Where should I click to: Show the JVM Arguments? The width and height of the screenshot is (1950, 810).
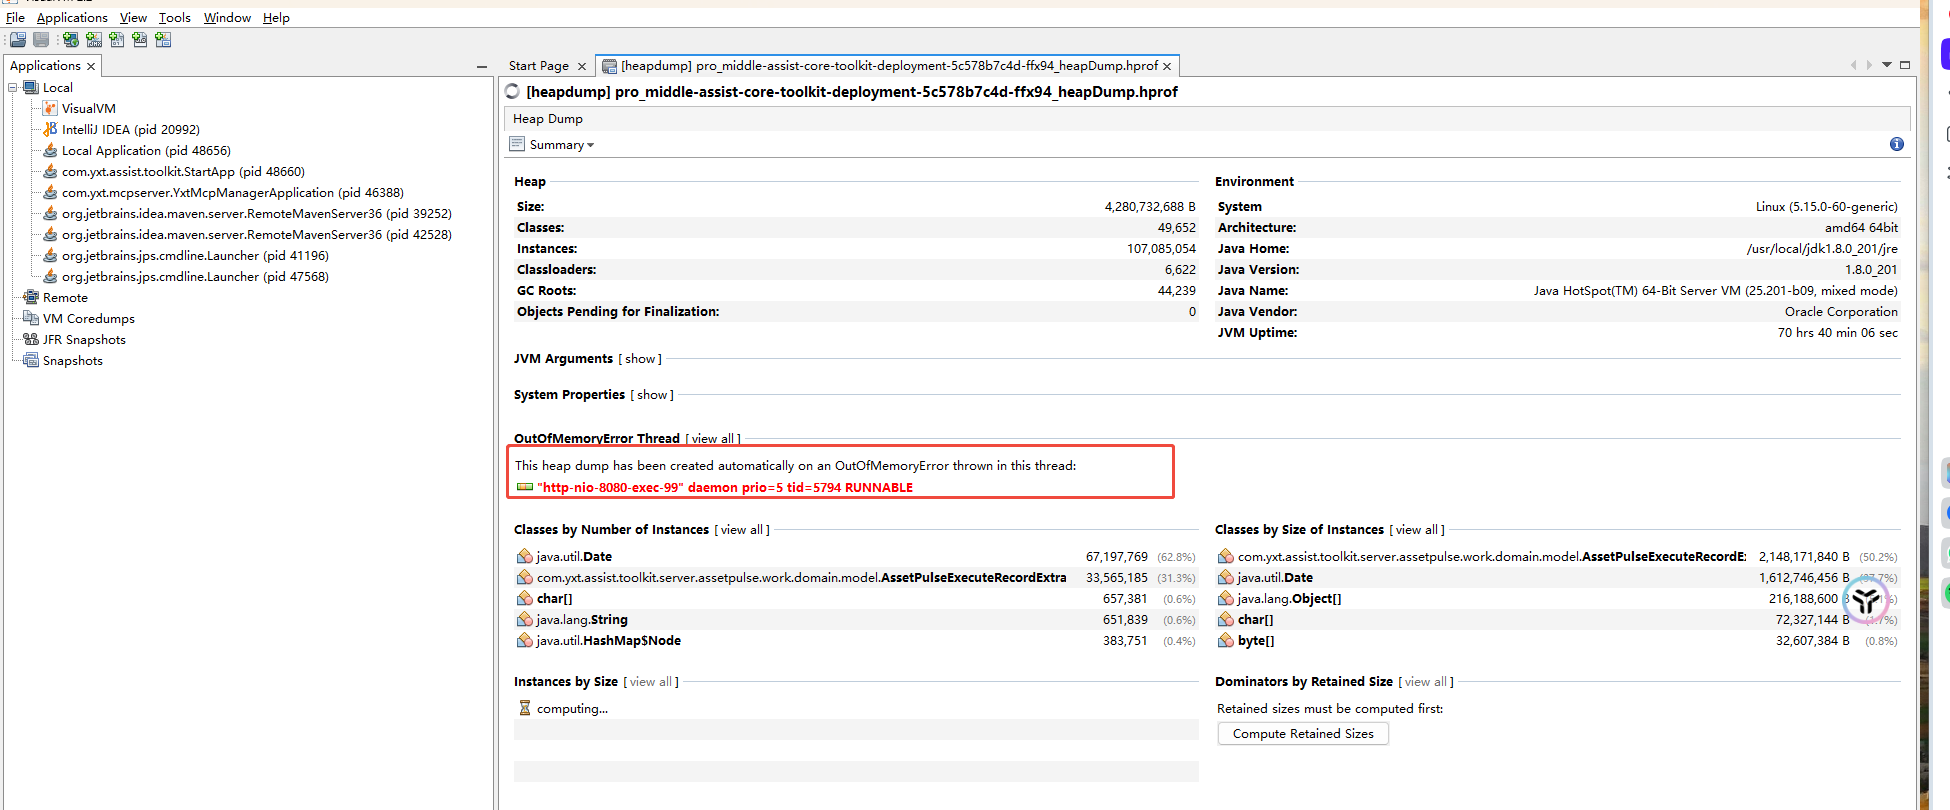tap(640, 359)
